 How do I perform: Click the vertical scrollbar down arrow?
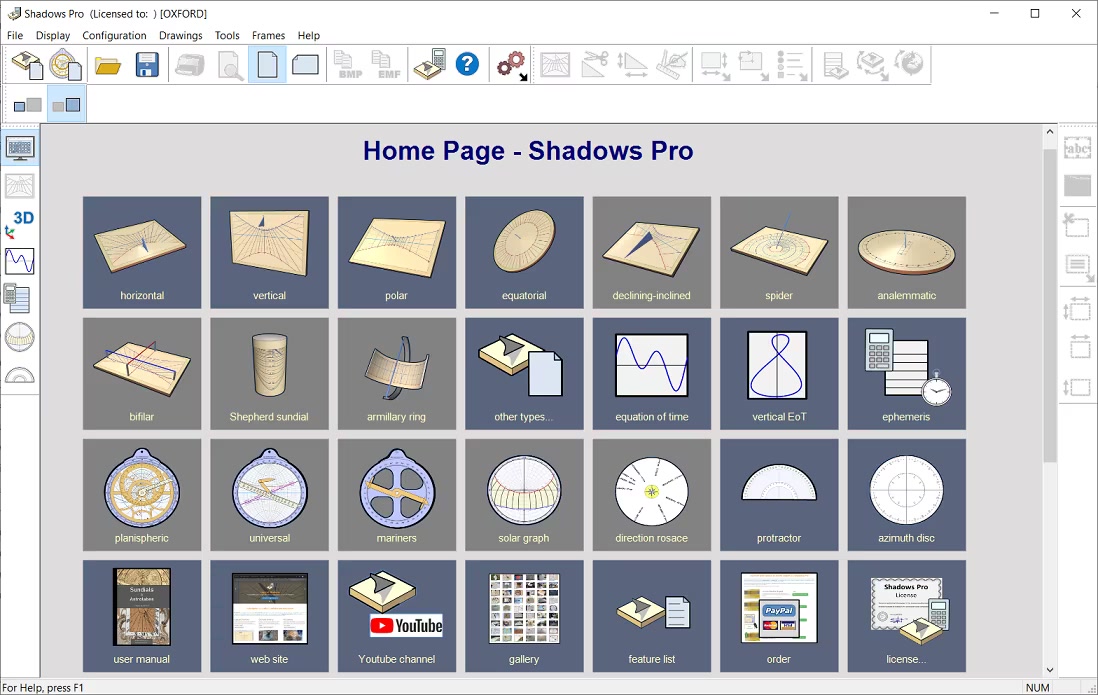click(1049, 670)
